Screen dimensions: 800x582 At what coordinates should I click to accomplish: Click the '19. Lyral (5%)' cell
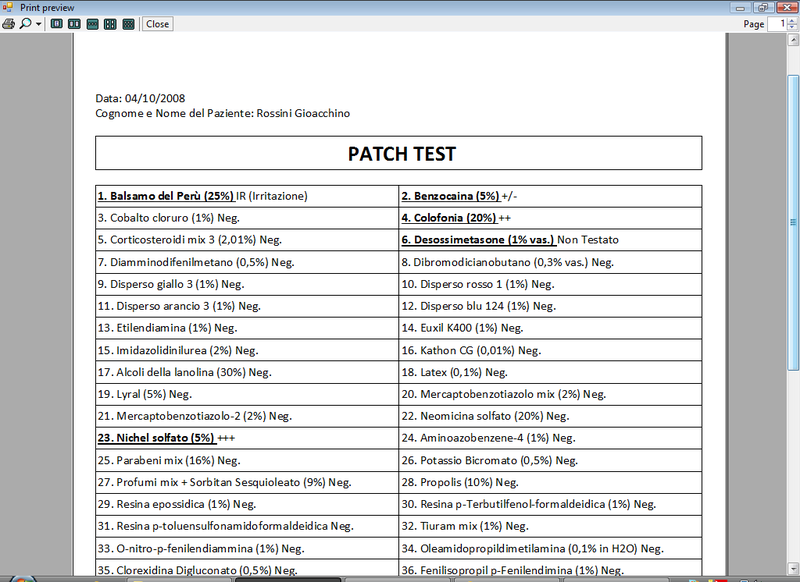pyautogui.click(x=247, y=394)
